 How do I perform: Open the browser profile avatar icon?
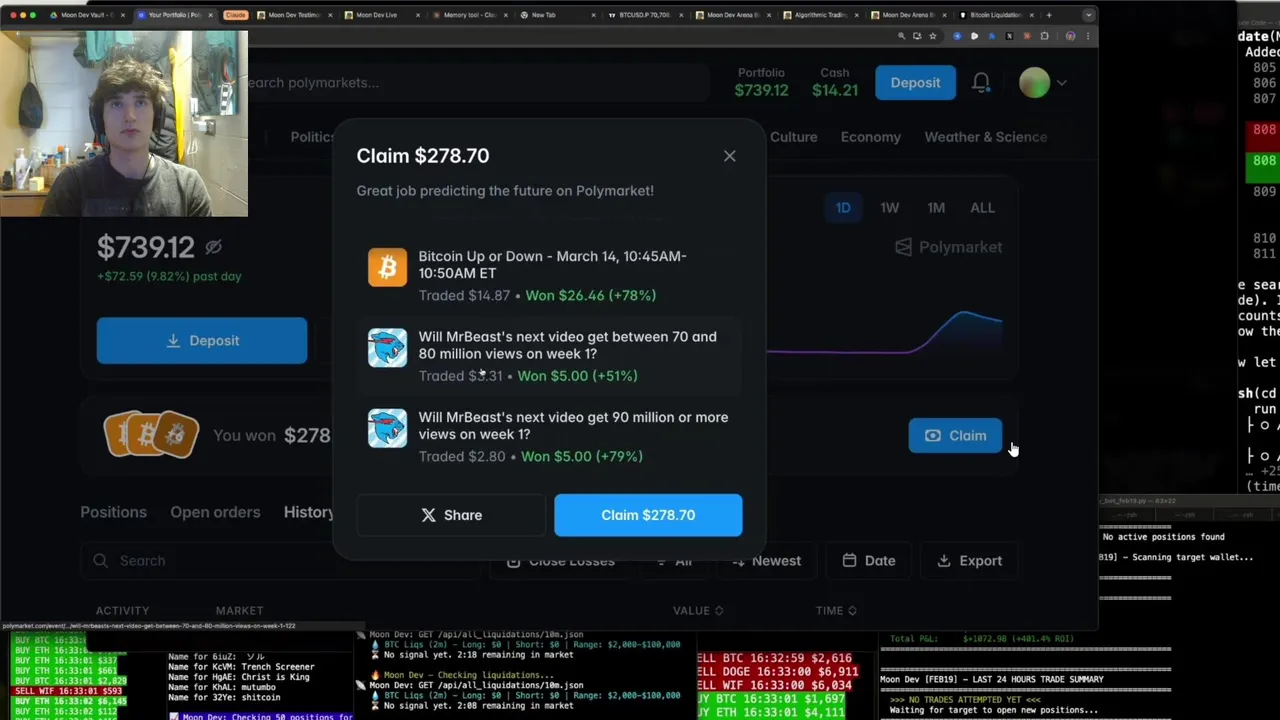coord(1070,36)
